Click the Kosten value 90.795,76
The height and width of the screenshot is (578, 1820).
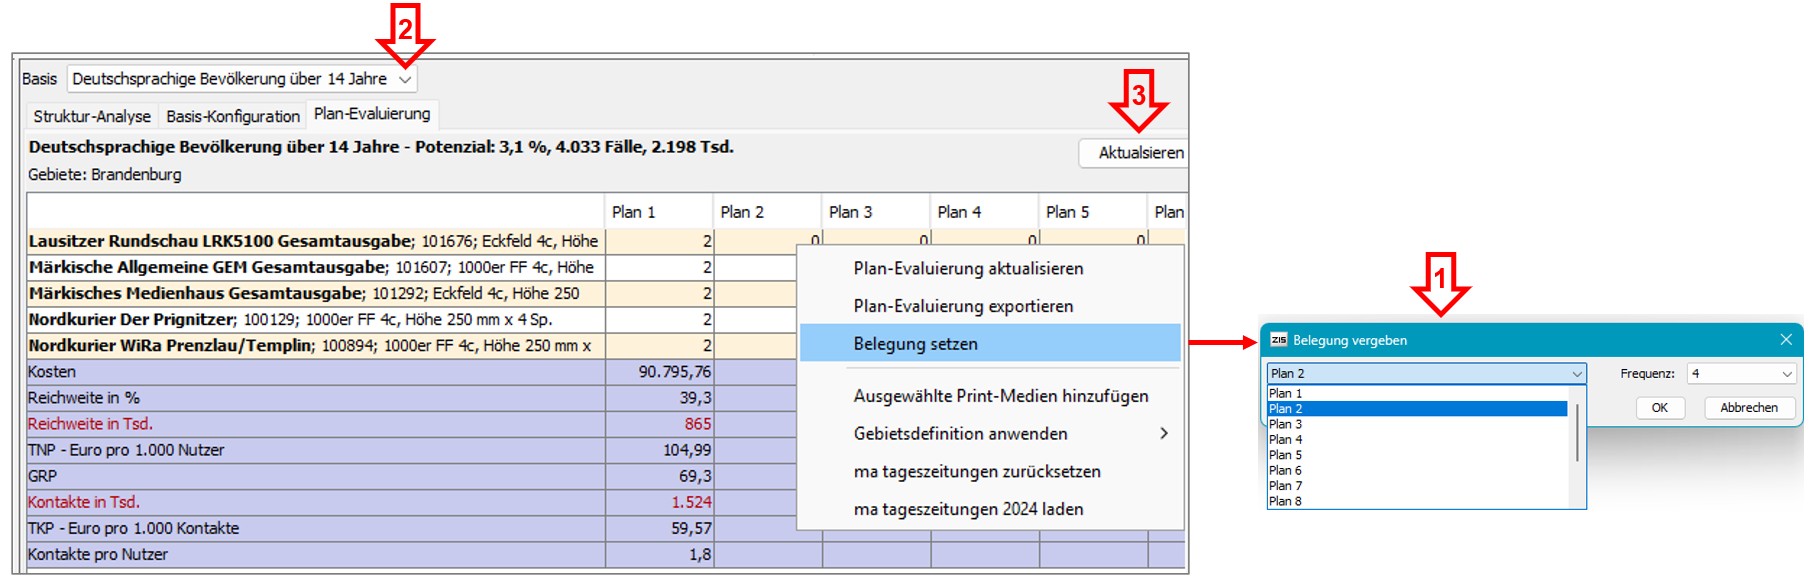(x=675, y=372)
